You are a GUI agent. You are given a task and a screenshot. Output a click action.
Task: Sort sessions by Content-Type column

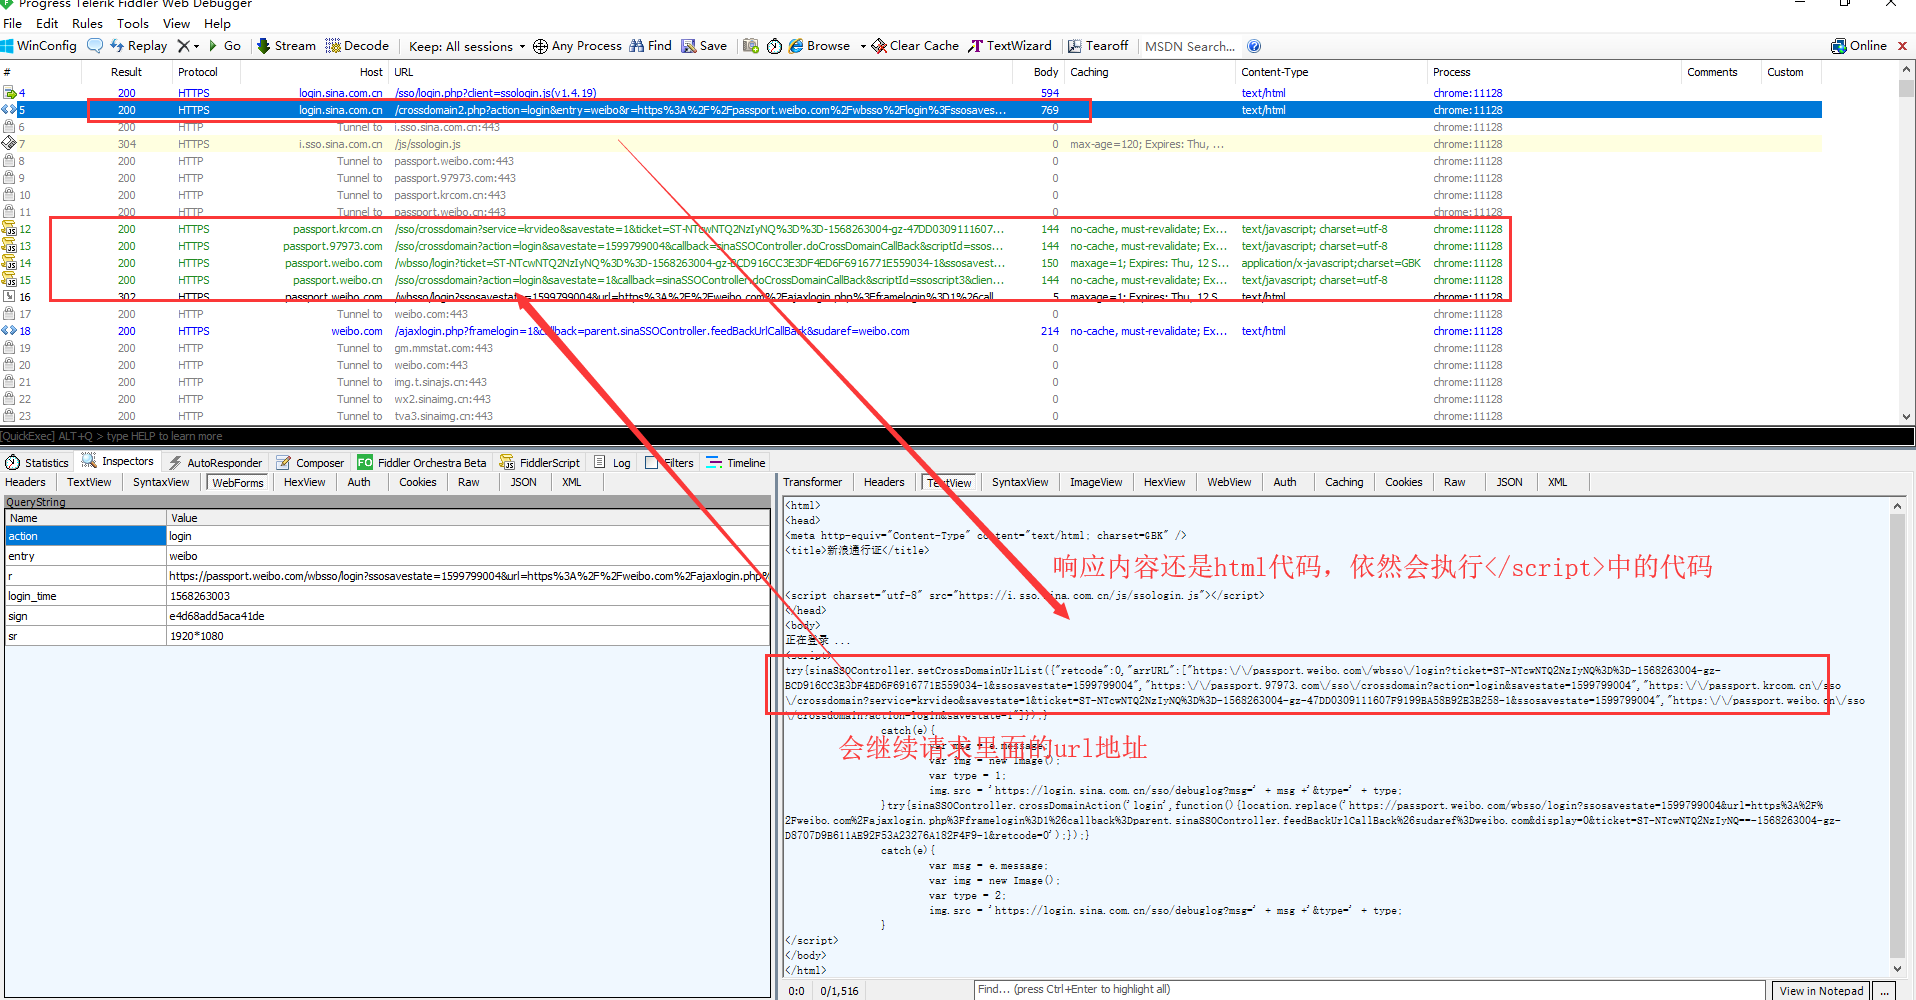click(1330, 72)
